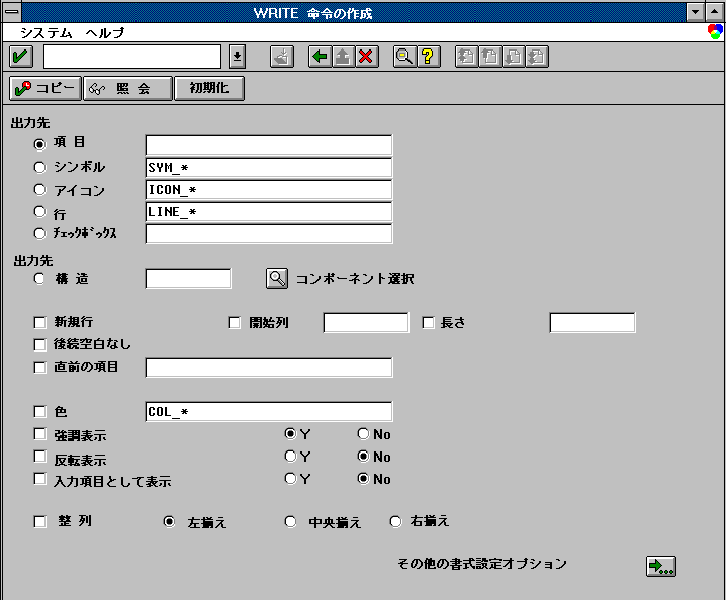The width and height of the screenshot is (726, 602).
Task: Click the next page toolbar icon
Action: point(513,57)
